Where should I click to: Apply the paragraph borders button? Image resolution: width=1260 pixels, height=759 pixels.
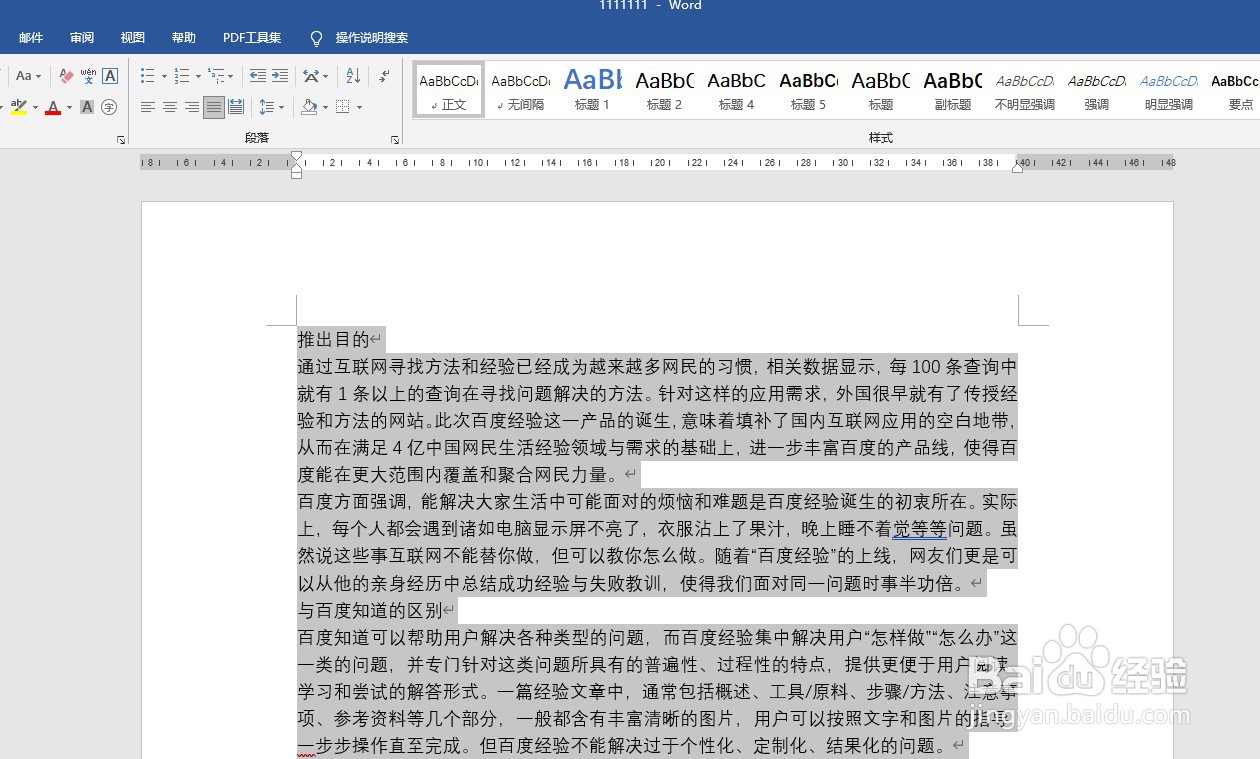click(x=343, y=107)
